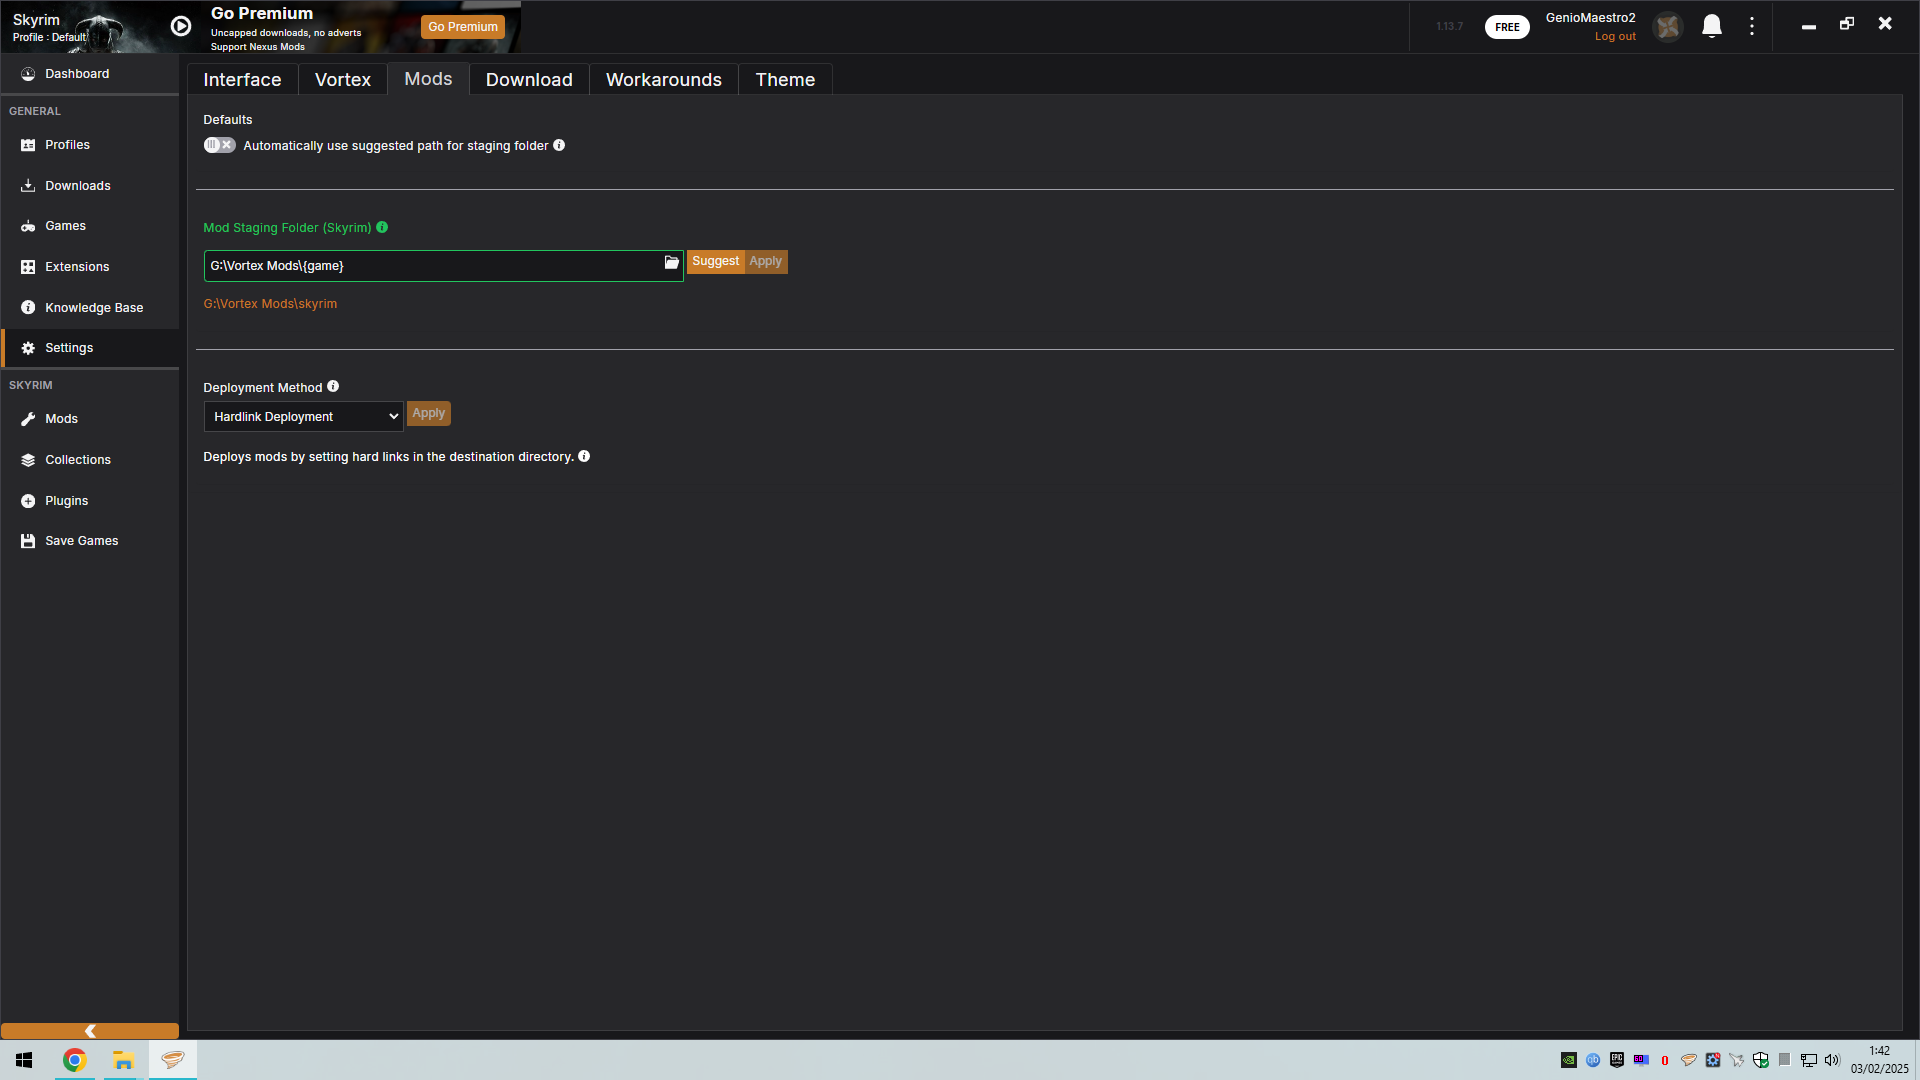Switch to the Theme tab
The width and height of the screenshot is (1920, 1080).
point(785,80)
